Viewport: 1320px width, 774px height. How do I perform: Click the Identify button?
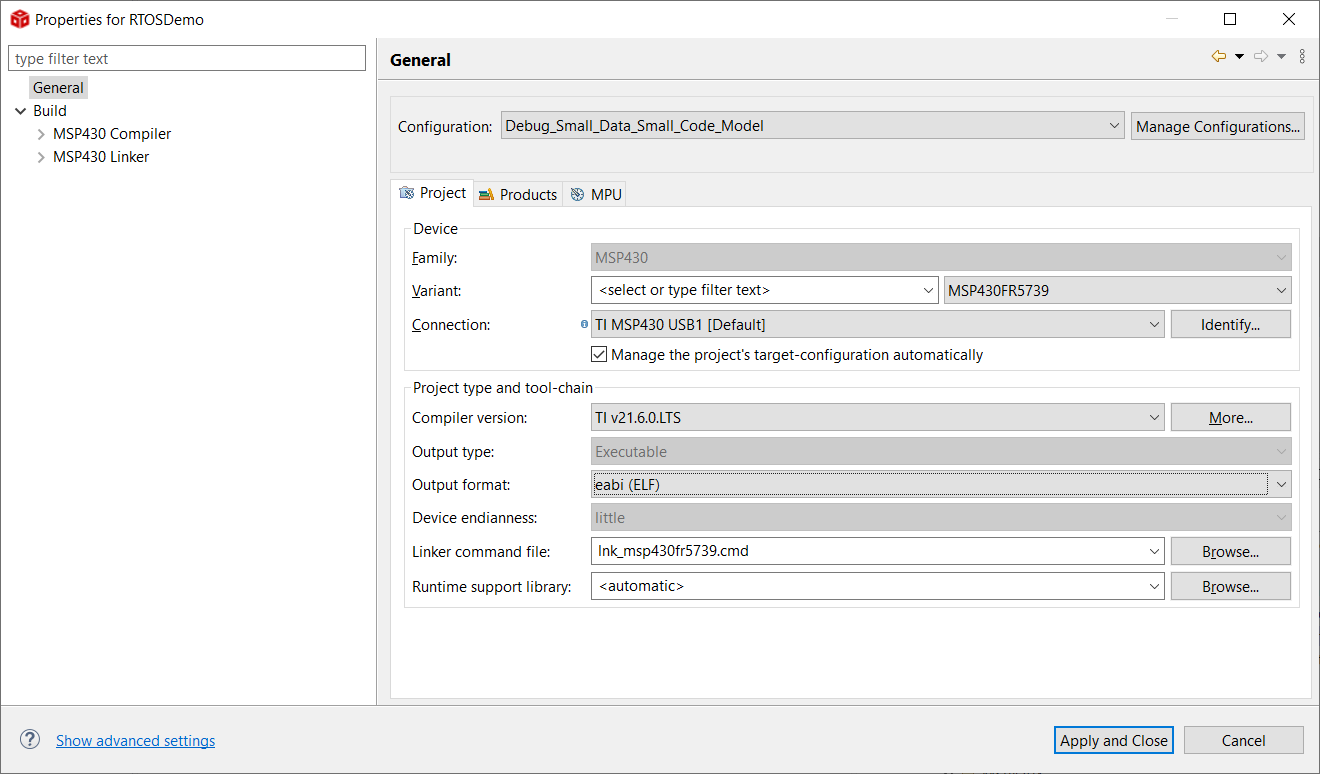(x=1230, y=324)
